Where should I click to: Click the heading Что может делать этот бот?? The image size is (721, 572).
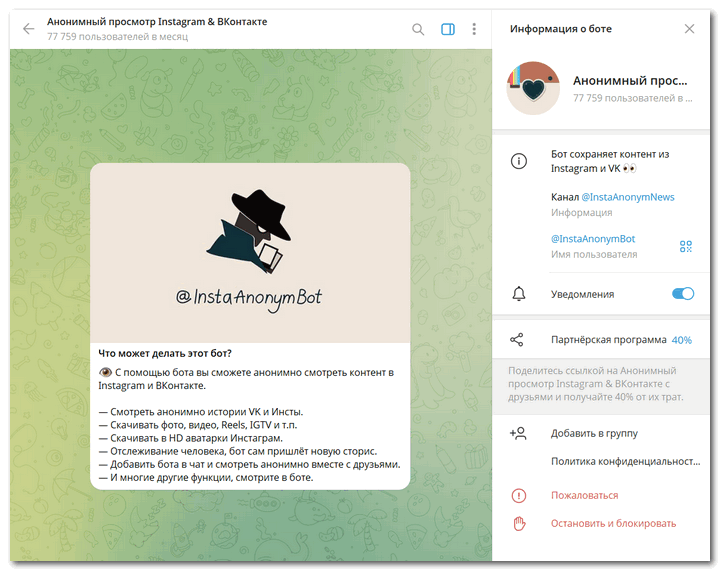click(x=165, y=354)
